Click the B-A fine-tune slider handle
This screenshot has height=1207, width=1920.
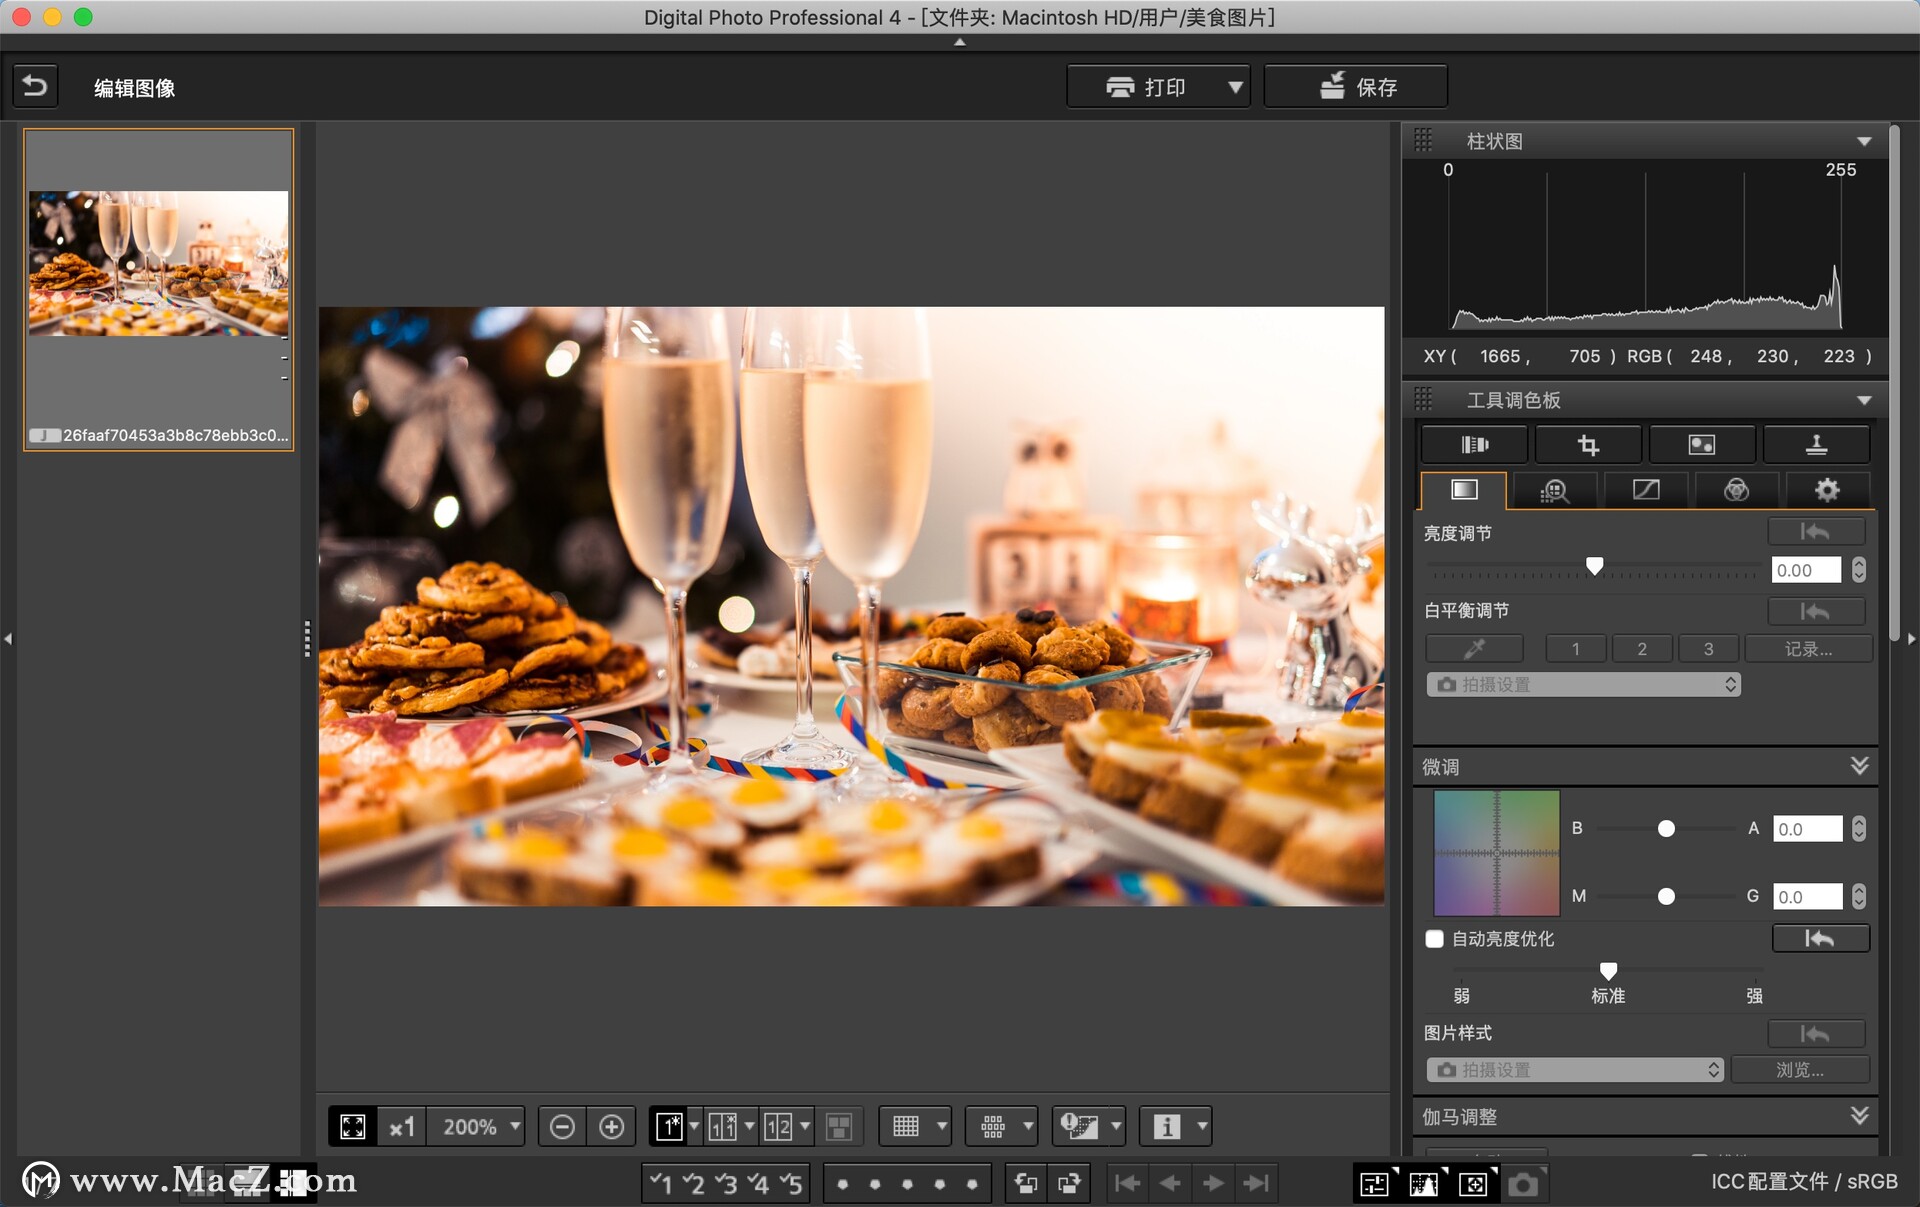[x=1666, y=829]
